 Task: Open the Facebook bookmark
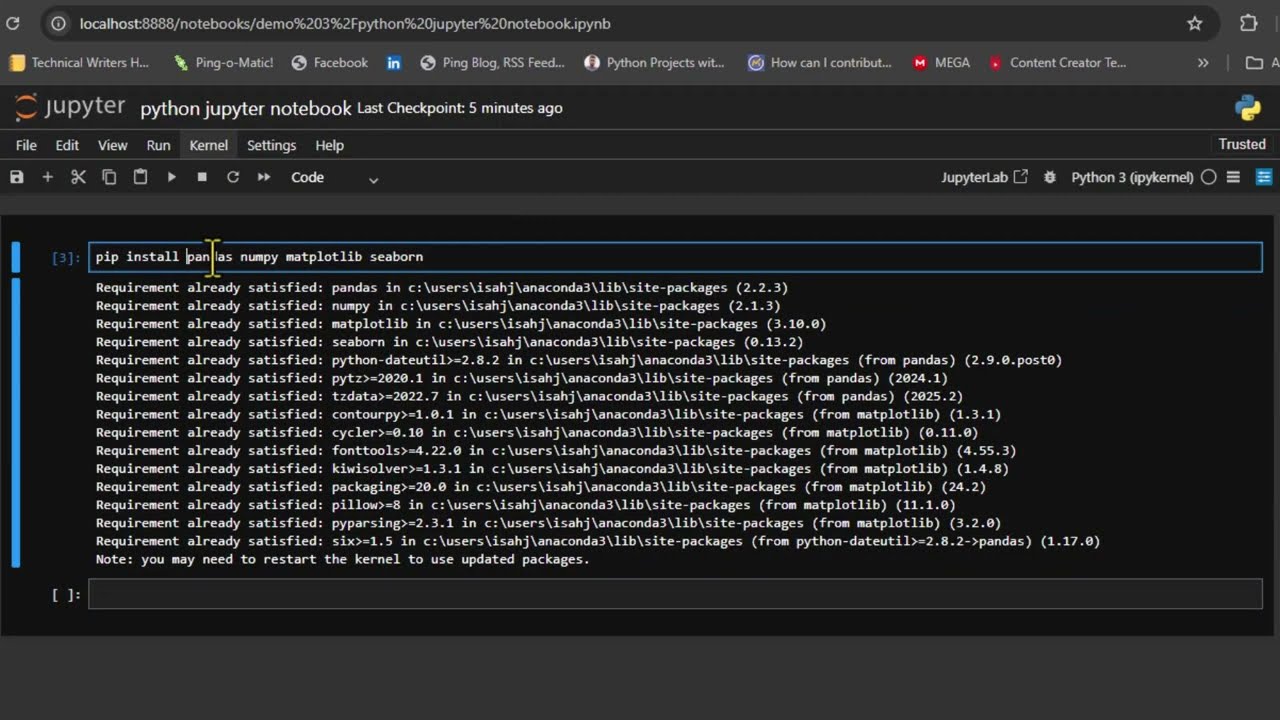pyautogui.click(x=330, y=62)
